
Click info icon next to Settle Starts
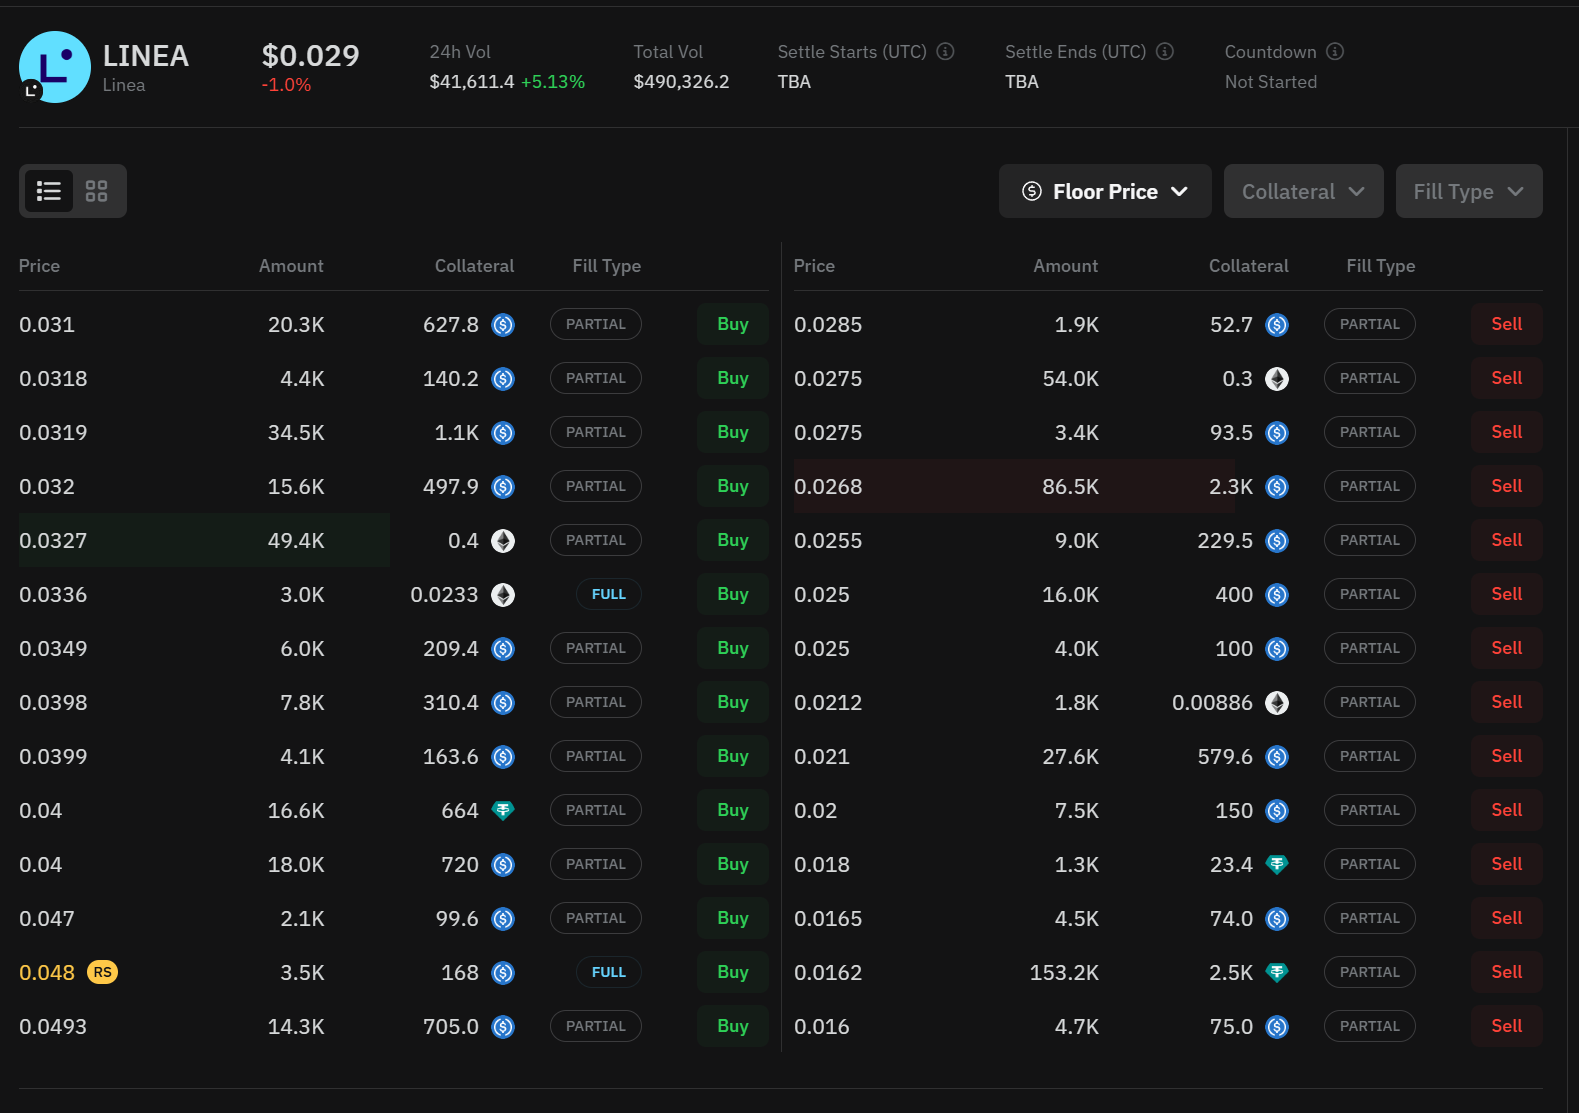[945, 51]
